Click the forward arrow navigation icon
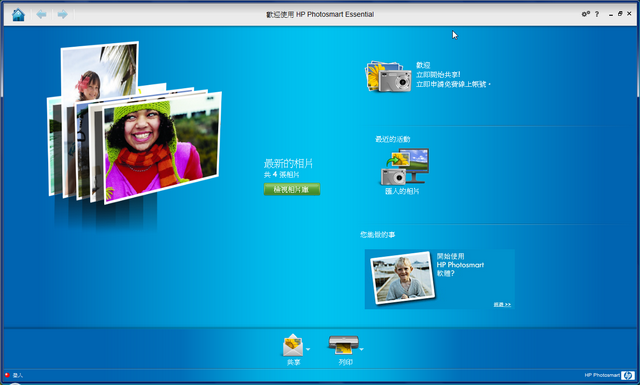This screenshot has width=640, height=385. coord(62,15)
